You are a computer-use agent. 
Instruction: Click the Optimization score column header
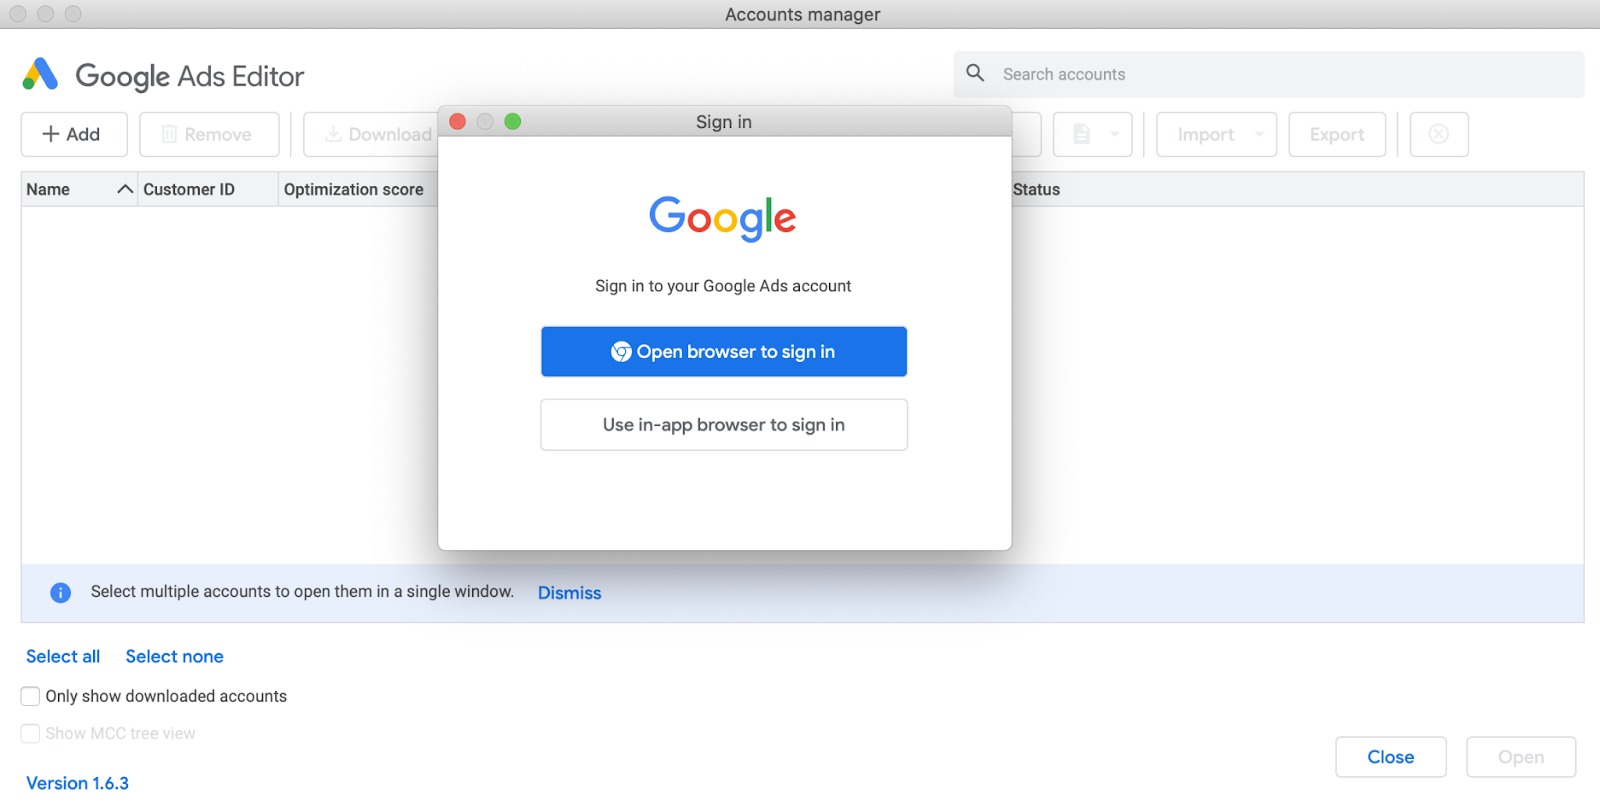tap(357, 189)
